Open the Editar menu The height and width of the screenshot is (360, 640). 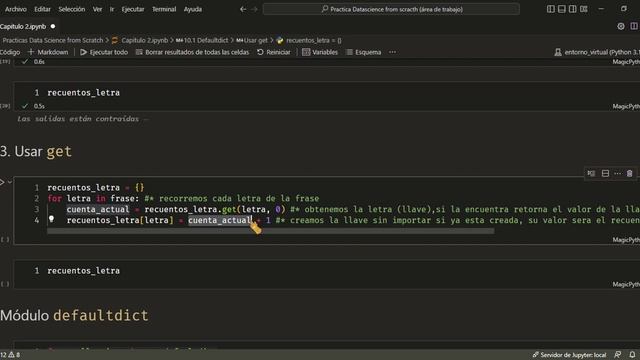[42, 9]
